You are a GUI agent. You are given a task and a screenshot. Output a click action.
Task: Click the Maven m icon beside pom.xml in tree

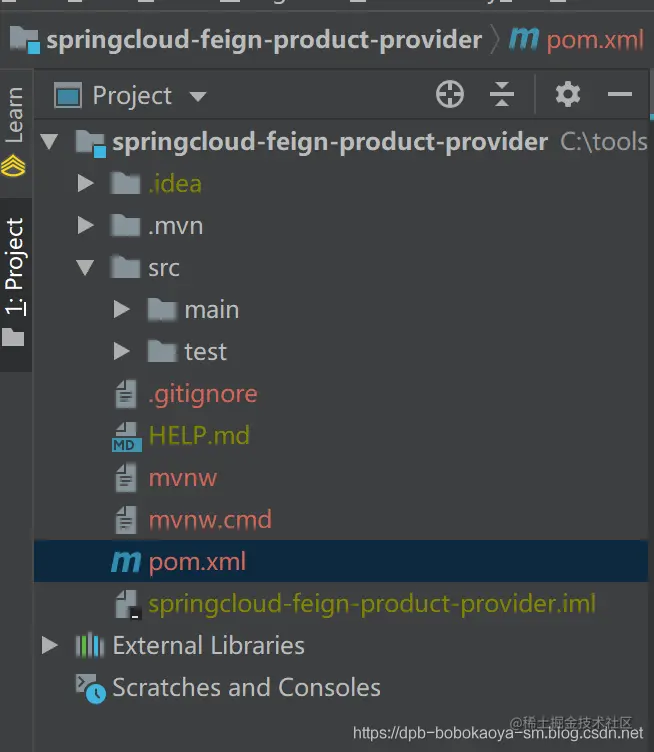[126, 562]
